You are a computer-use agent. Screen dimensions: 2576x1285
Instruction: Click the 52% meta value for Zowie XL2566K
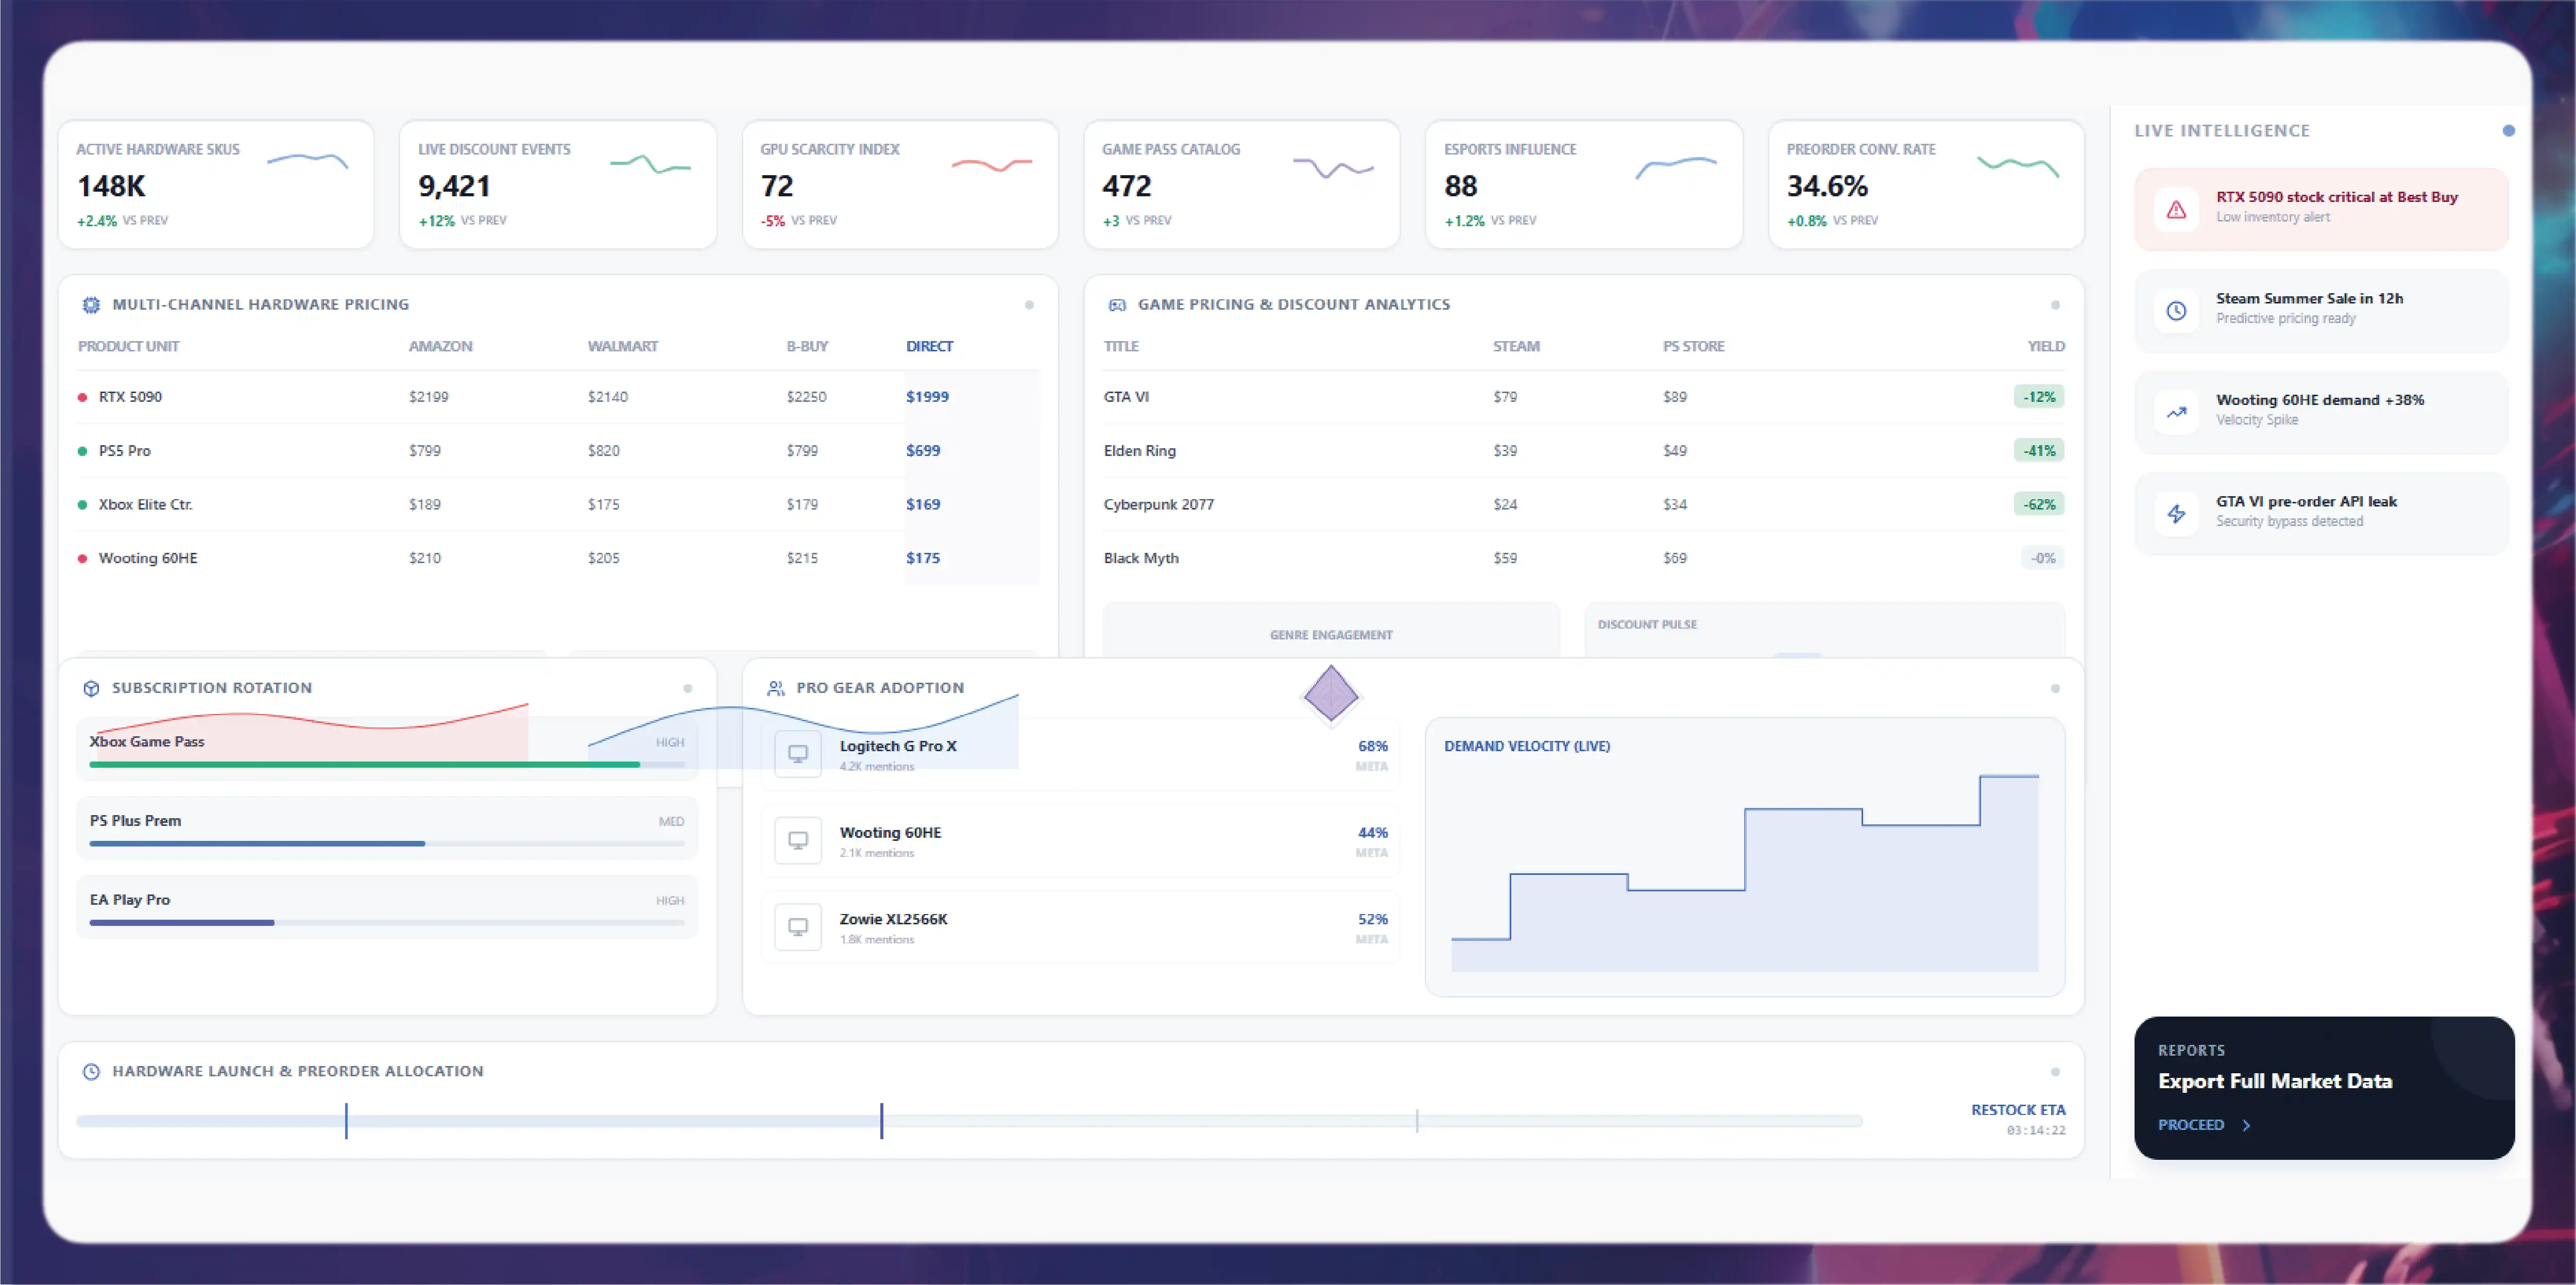(1372, 919)
